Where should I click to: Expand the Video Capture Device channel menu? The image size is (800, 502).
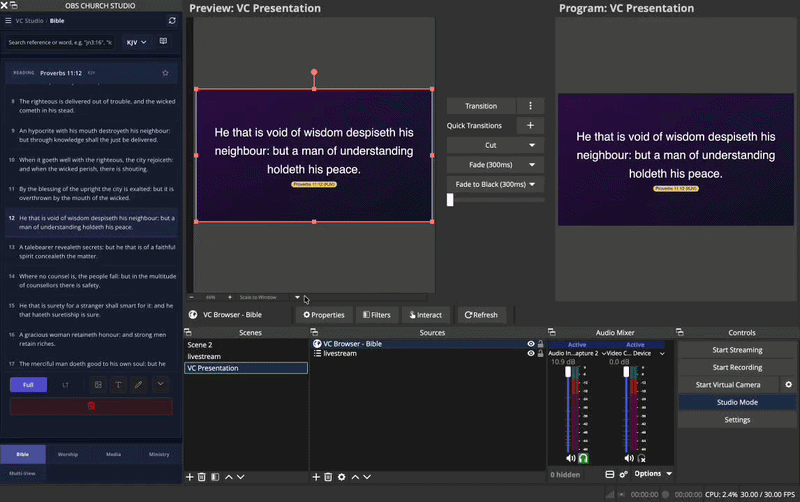pyautogui.click(x=662, y=353)
